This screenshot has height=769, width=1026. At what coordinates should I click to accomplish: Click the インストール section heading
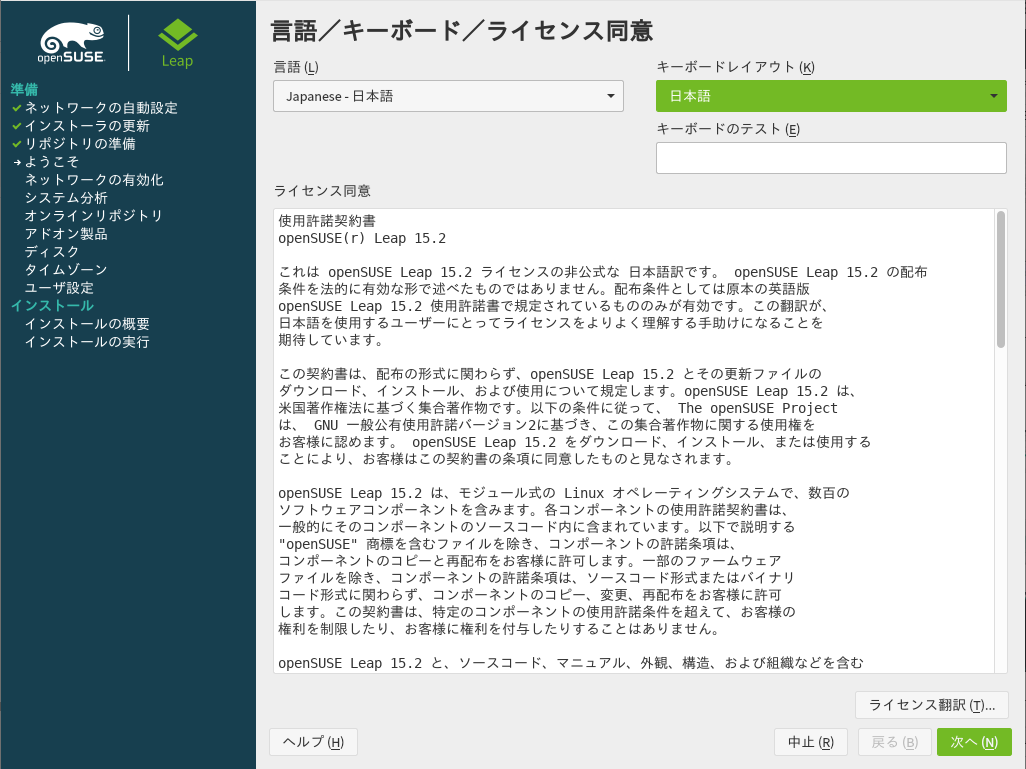click(52, 306)
